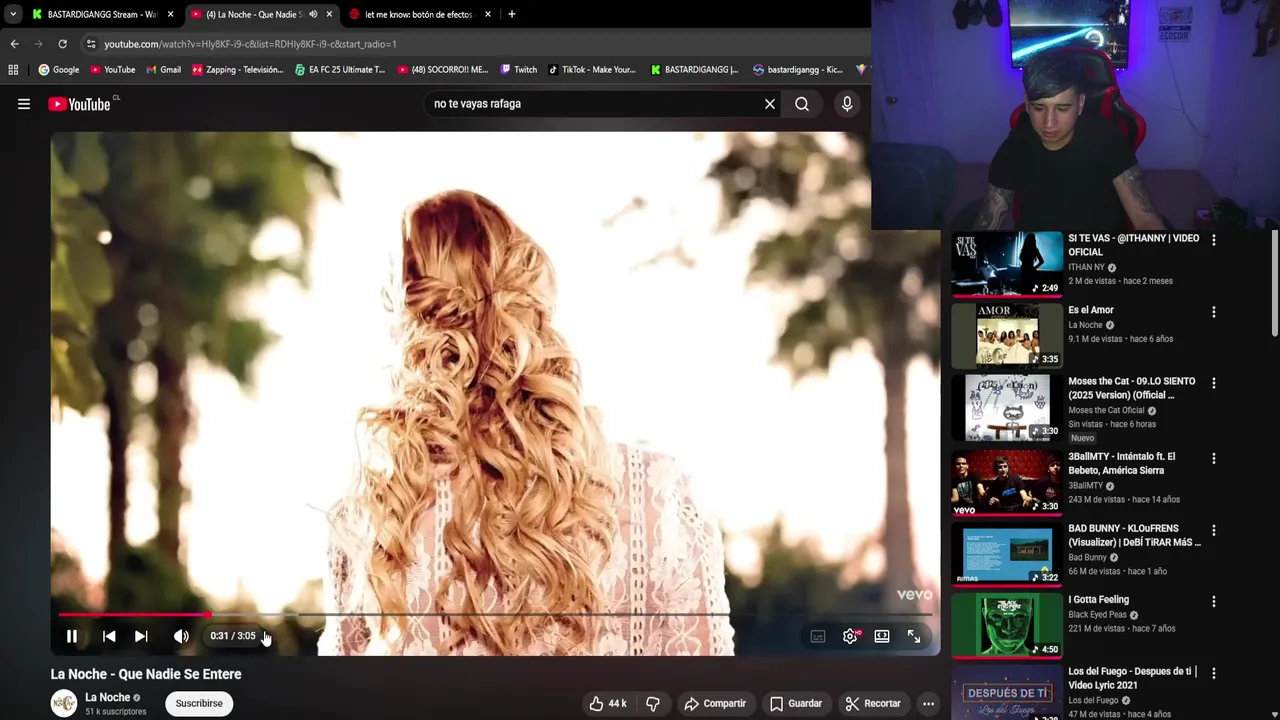This screenshot has width=1280, height=720.
Task: Open the SI TE VAS video thumbnail
Action: [1007, 264]
